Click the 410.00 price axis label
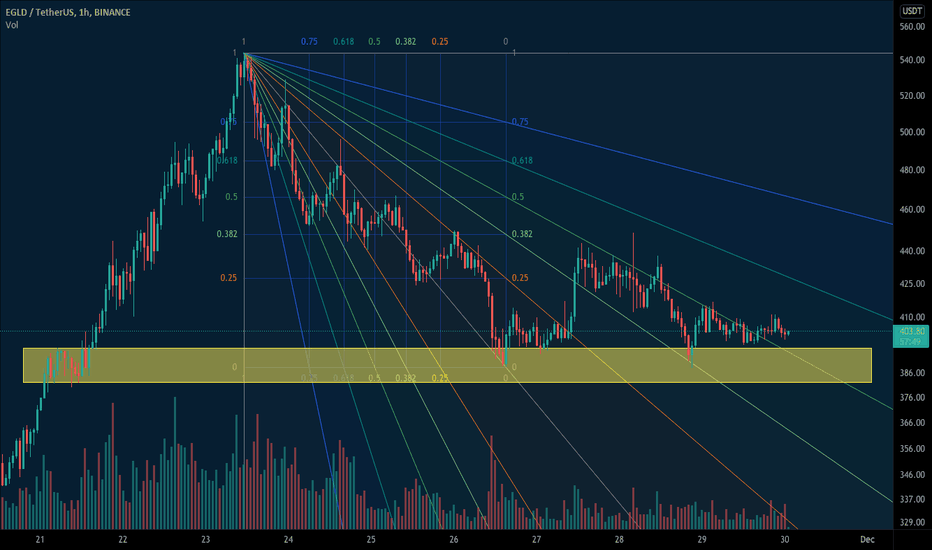This screenshot has width=932, height=550. click(x=912, y=318)
